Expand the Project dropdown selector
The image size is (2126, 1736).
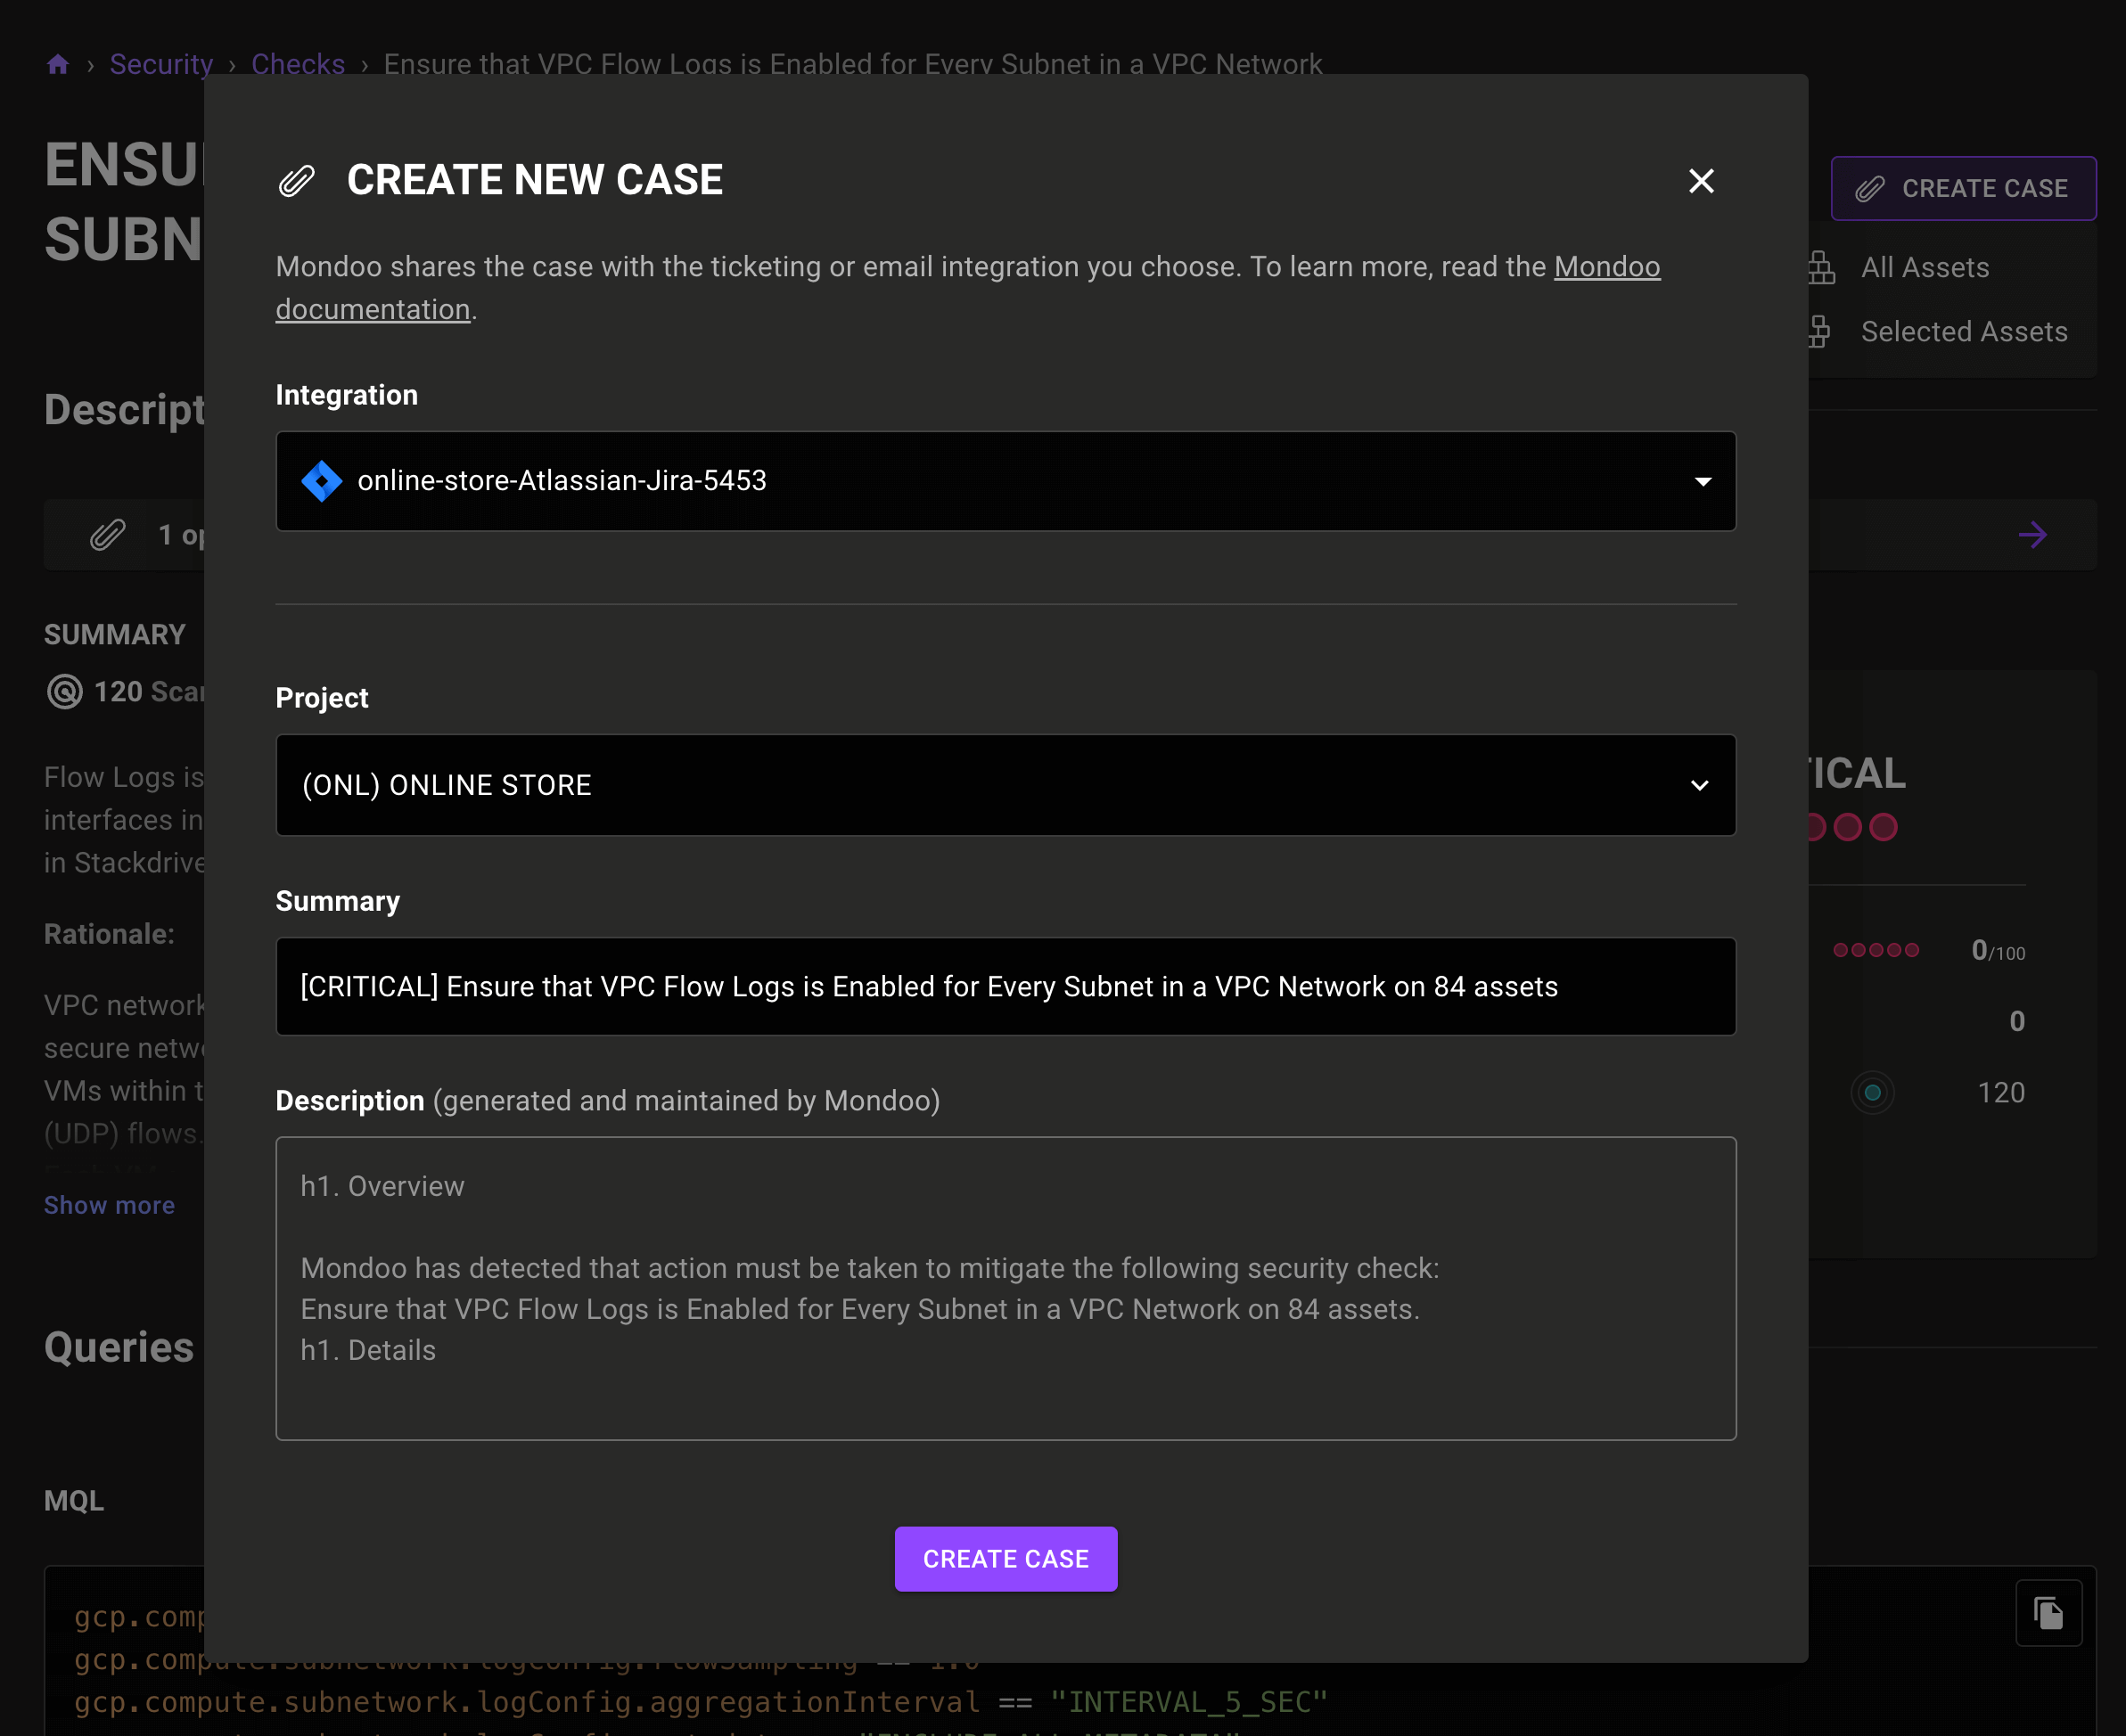1005,784
